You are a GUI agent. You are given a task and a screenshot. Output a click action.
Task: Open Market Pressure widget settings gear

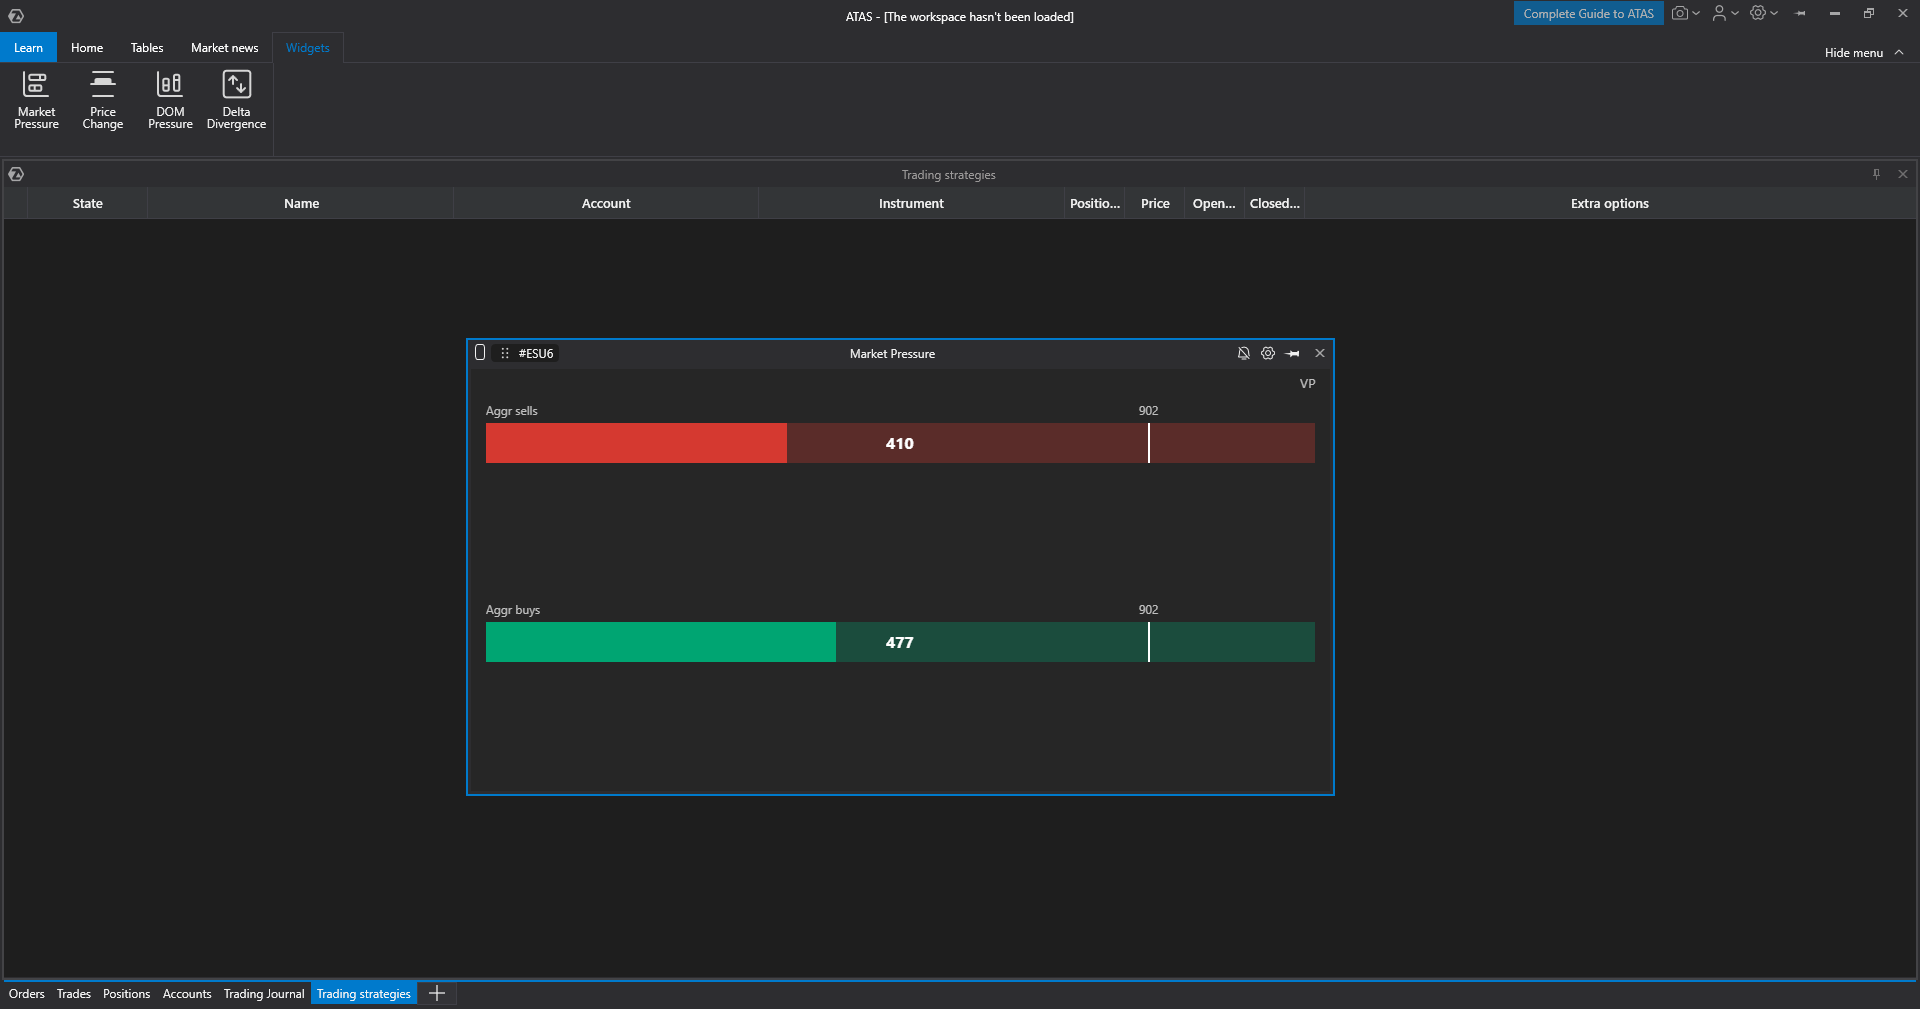coord(1268,353)
